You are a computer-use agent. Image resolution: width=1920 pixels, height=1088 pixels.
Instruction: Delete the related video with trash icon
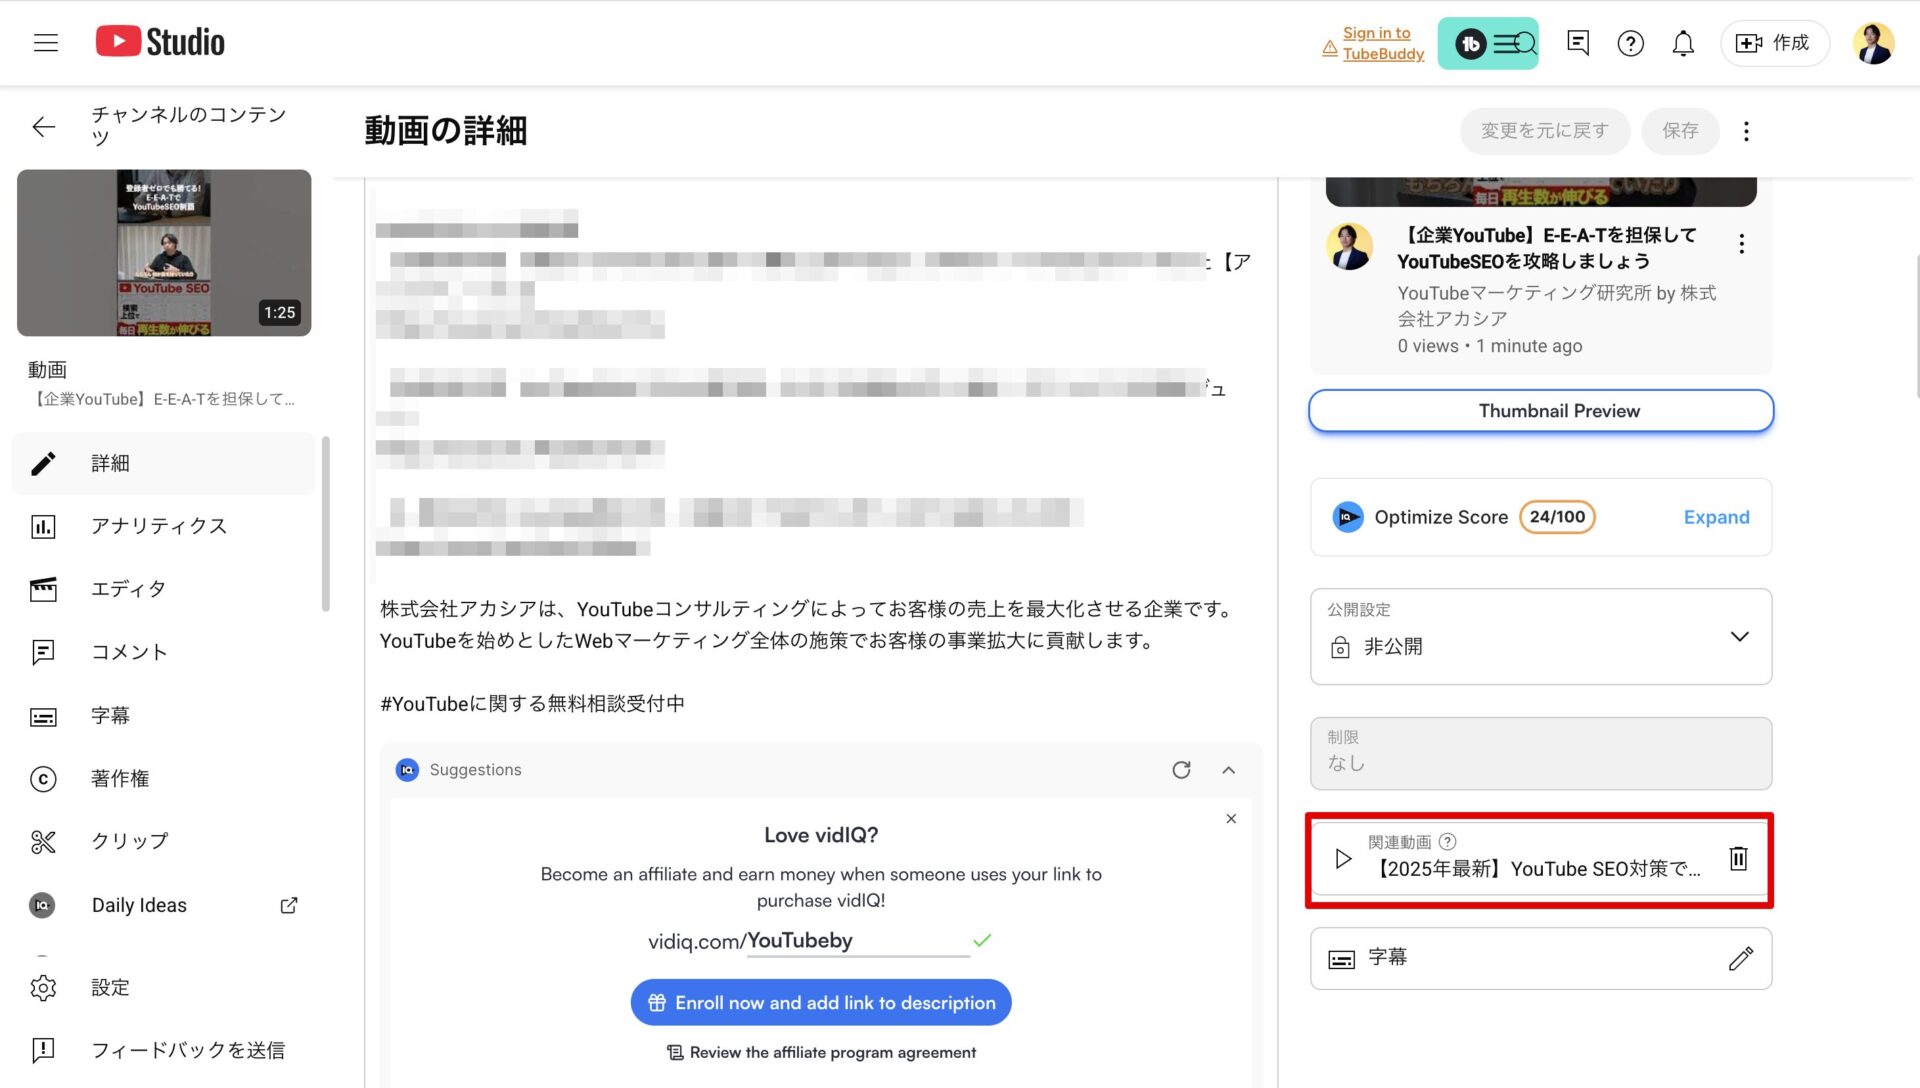[1738, 858]
